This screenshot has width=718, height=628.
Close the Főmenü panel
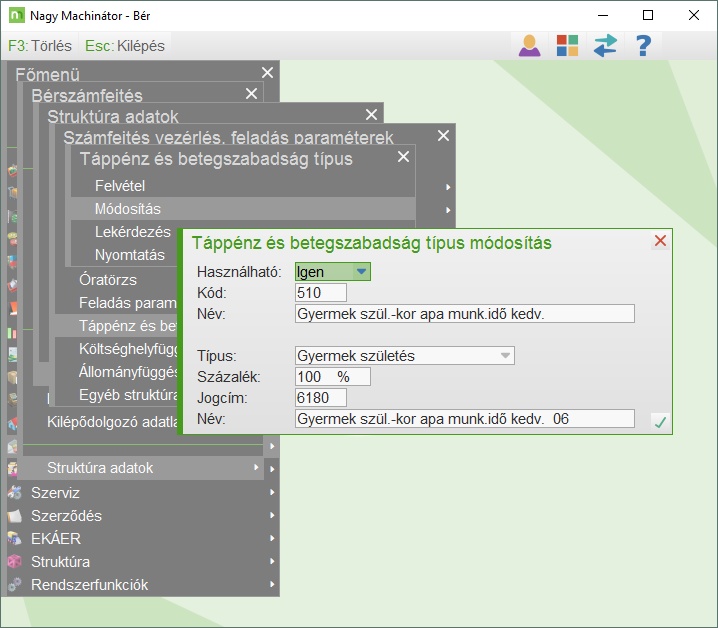pos(267,72)
